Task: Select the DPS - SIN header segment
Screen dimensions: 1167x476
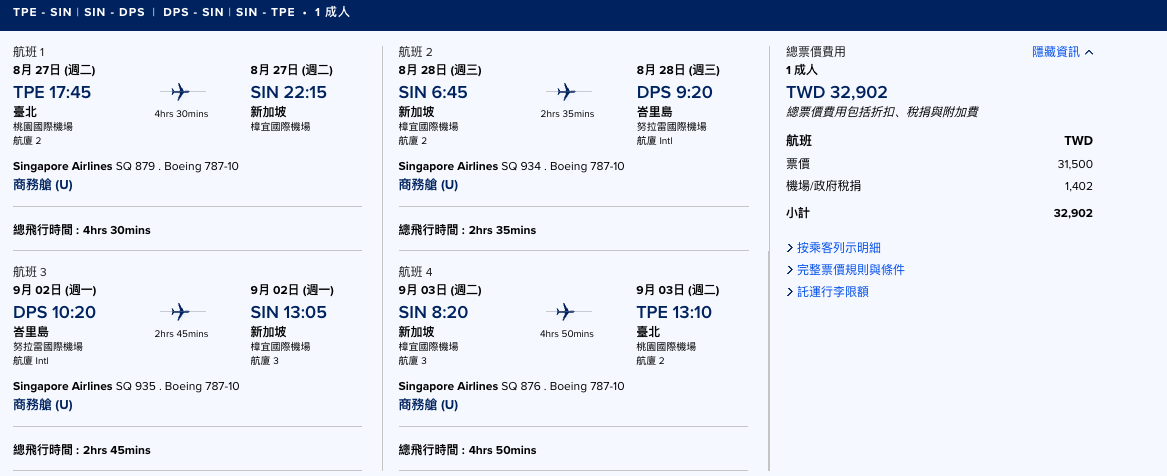Action: 194,13
